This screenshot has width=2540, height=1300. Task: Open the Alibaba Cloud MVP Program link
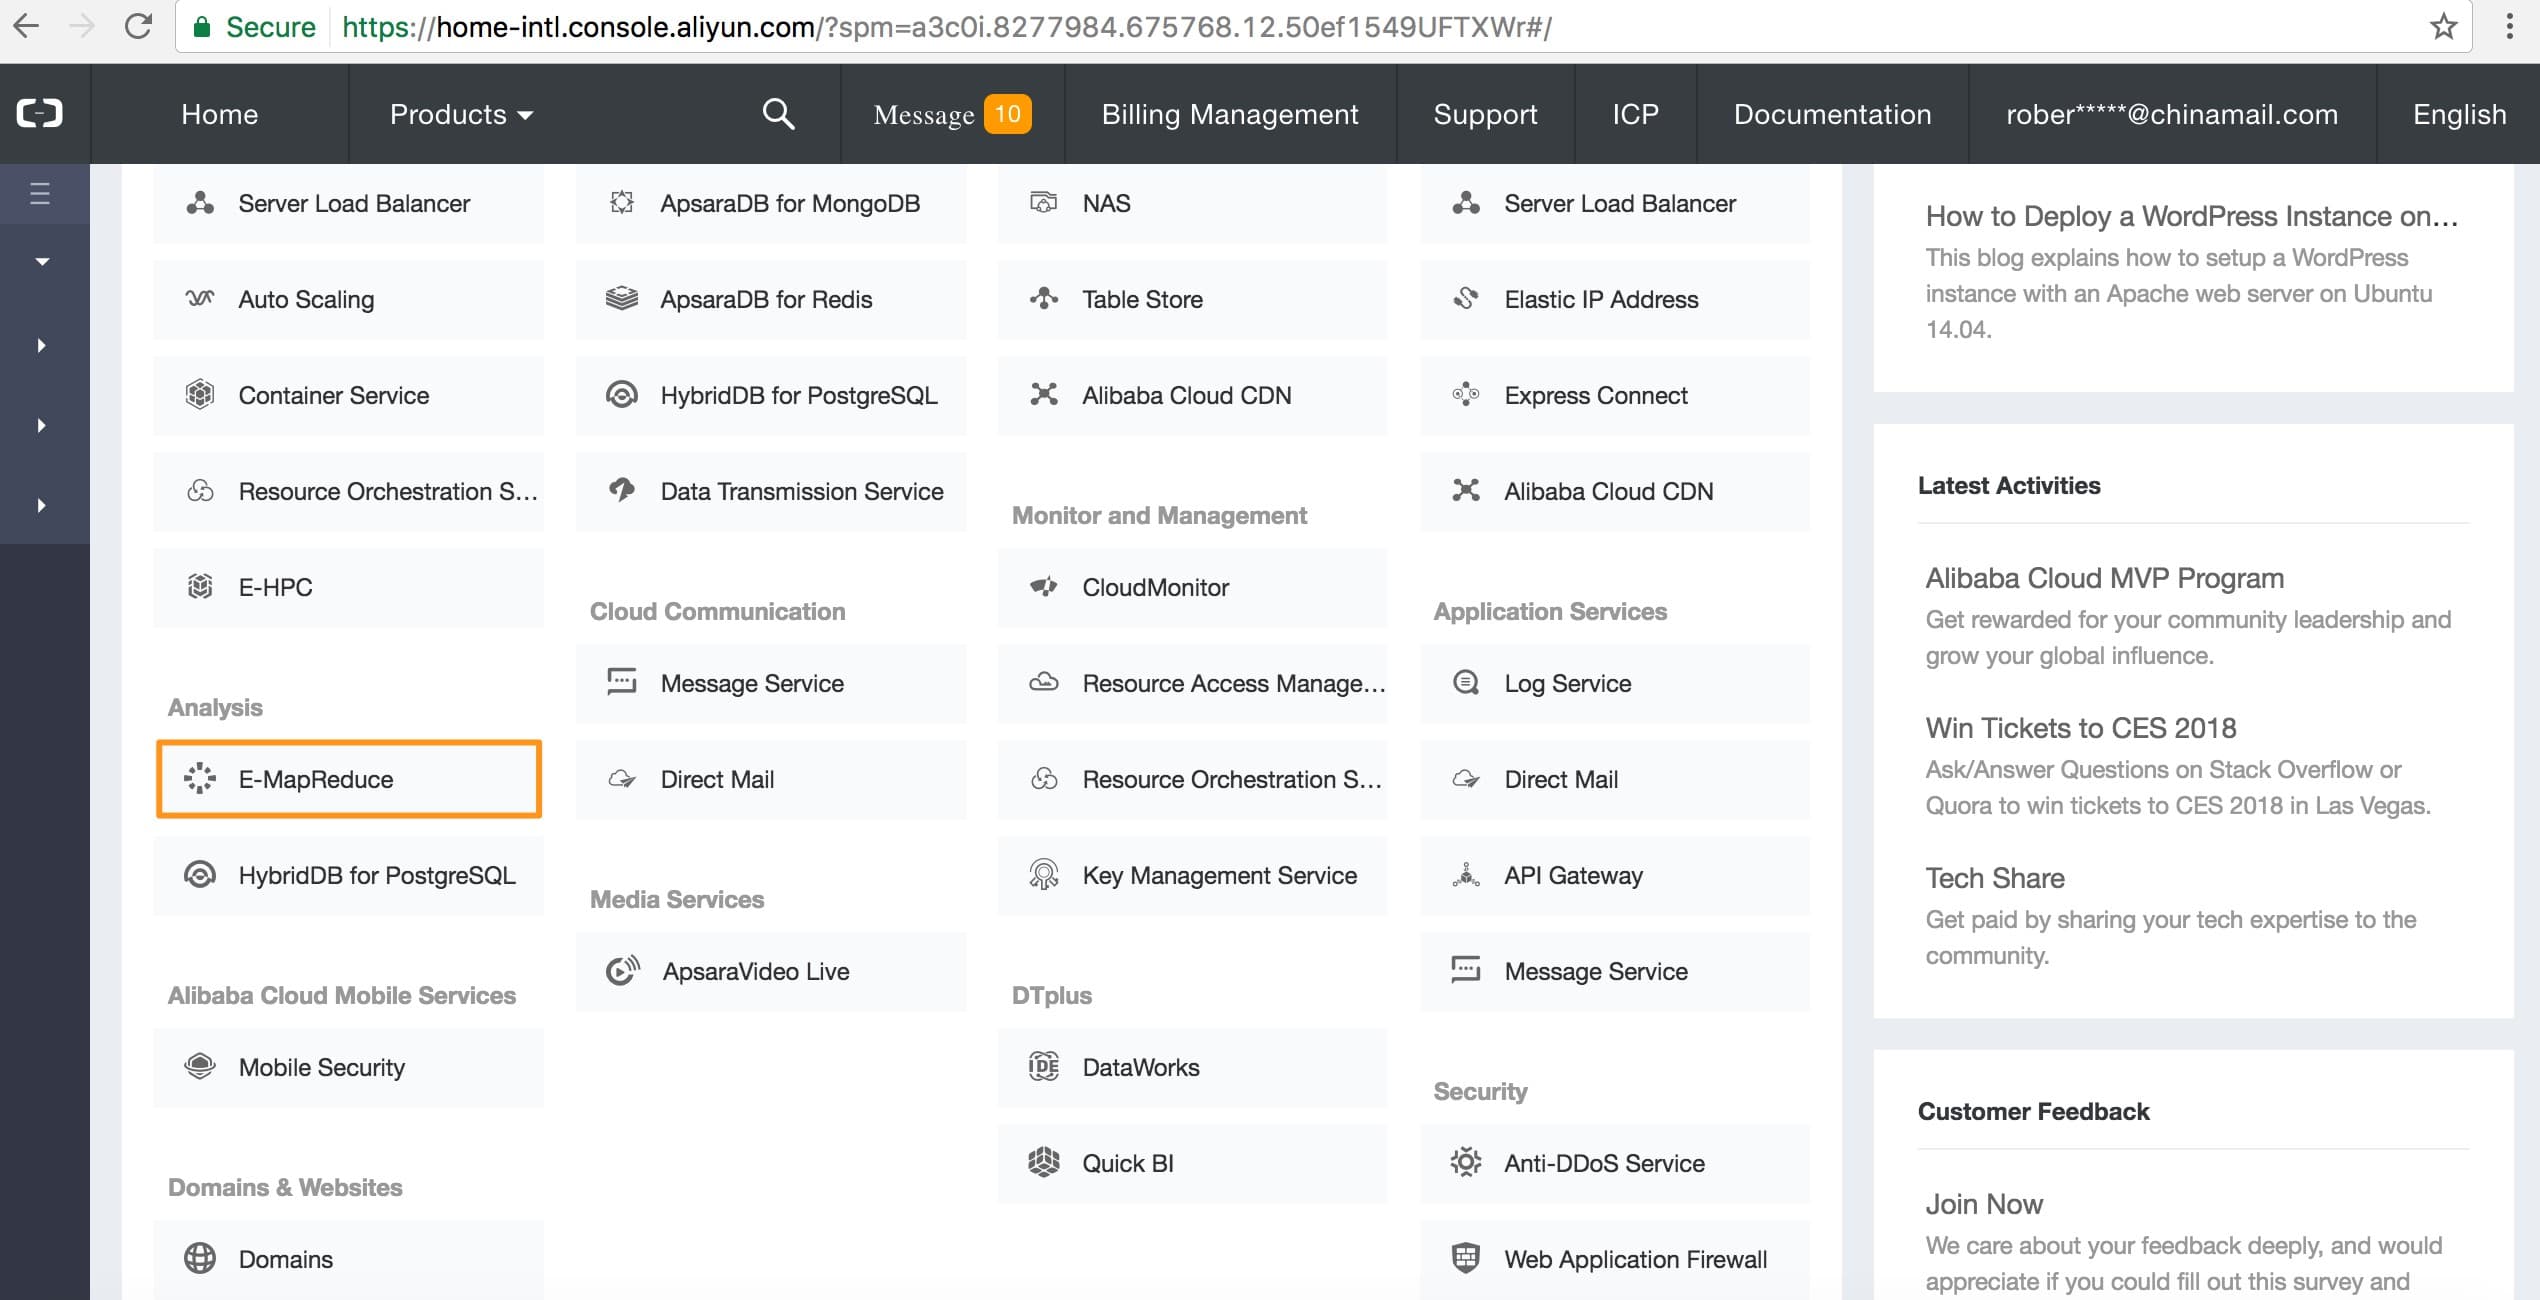(x=2104, y=578)
